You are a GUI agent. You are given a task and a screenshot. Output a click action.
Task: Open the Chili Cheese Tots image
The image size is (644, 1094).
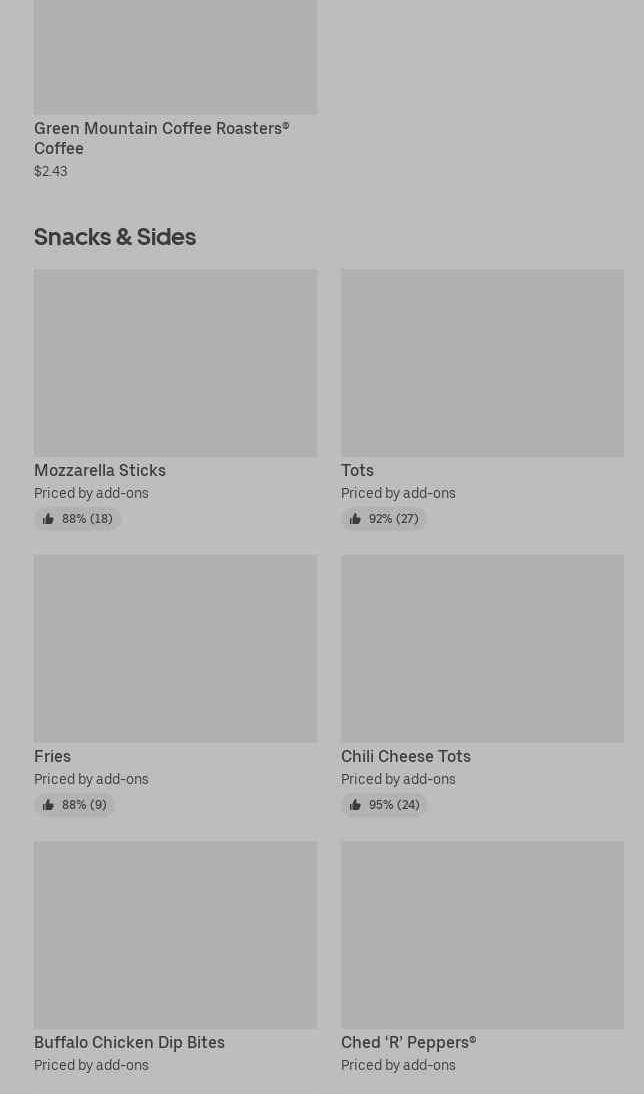(x=482, y=649)
